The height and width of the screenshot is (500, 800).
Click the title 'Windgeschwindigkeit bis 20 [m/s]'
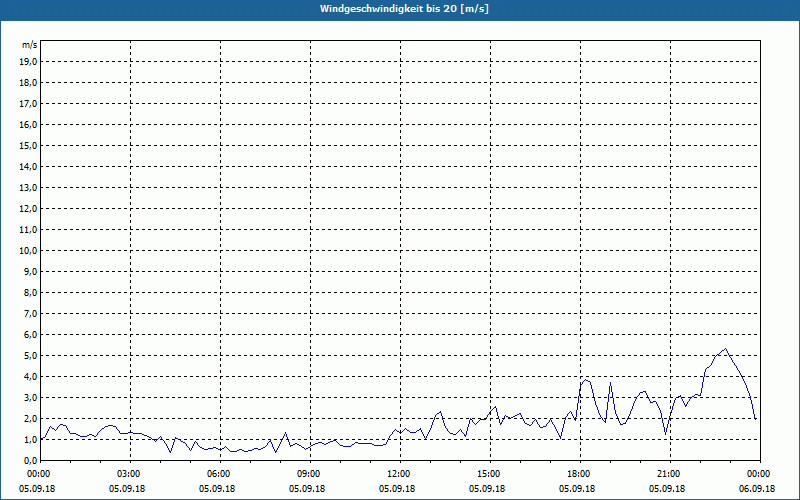tap(404, 9)
